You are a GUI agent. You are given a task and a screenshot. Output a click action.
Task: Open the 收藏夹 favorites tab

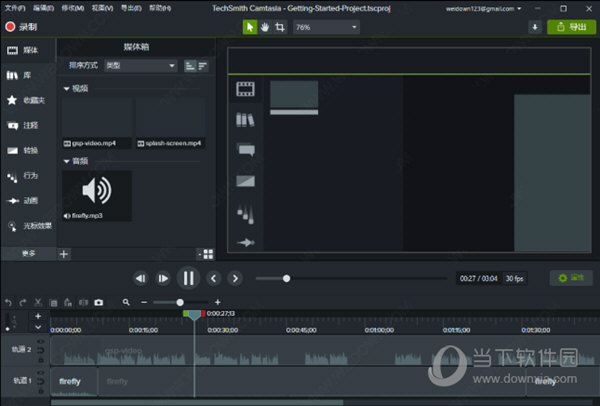click(x=28, y=100)
